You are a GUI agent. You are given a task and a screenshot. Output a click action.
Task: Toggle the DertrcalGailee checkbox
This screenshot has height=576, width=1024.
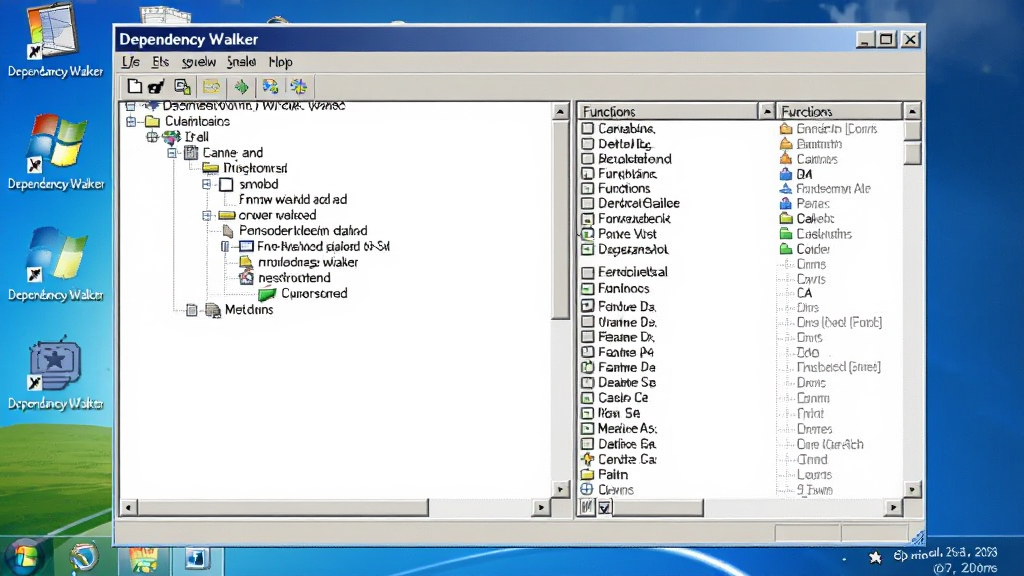click(588, 204)
